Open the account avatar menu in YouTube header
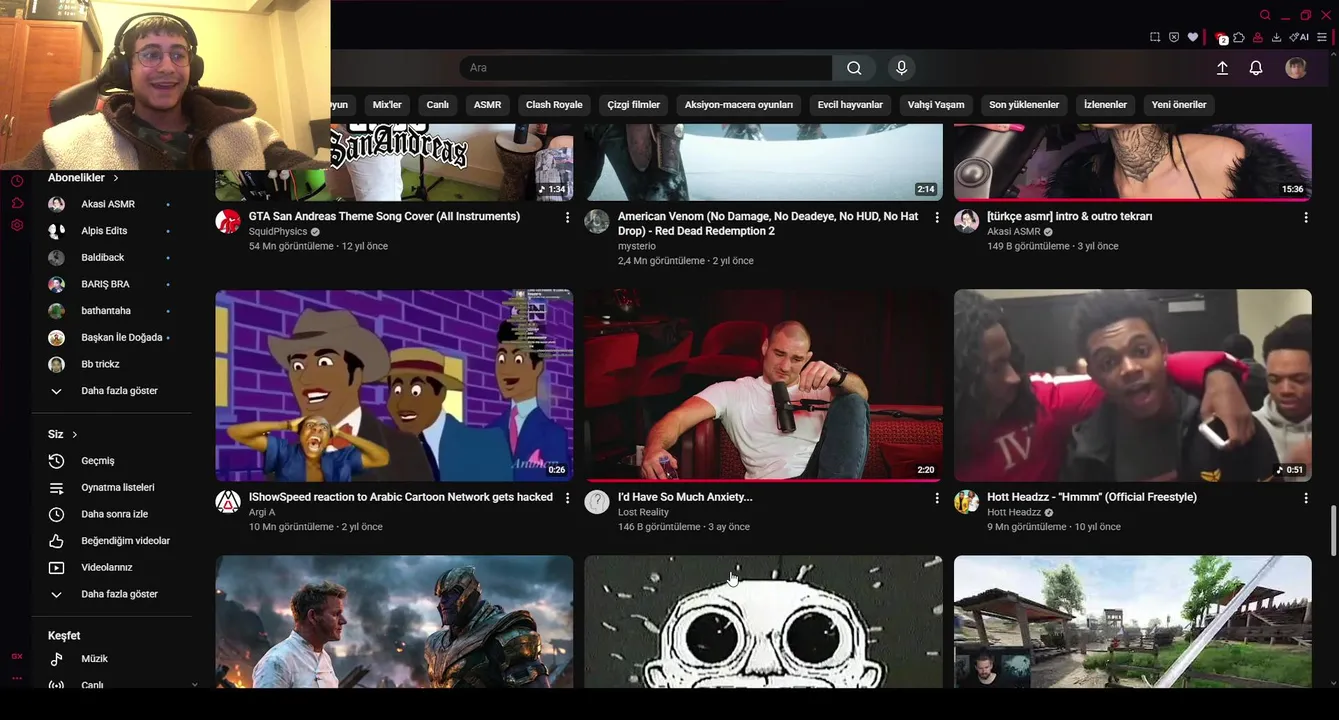1339x720 pixels. coord(1296,68)
